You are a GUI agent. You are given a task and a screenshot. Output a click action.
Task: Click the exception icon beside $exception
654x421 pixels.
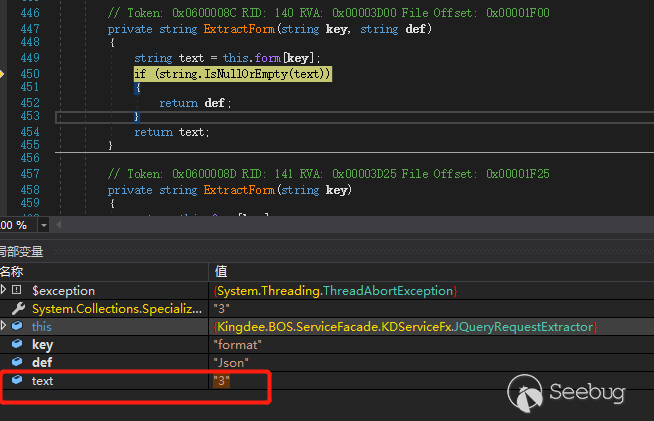[x=17, y=290]
